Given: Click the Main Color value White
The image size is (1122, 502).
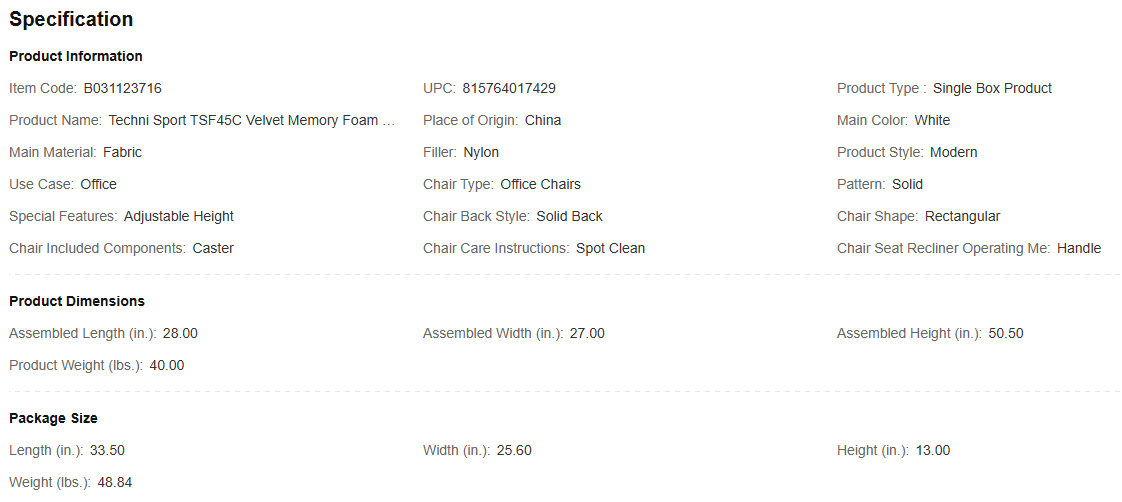Looking at the screenshot, I should click(x=932, y=120).
